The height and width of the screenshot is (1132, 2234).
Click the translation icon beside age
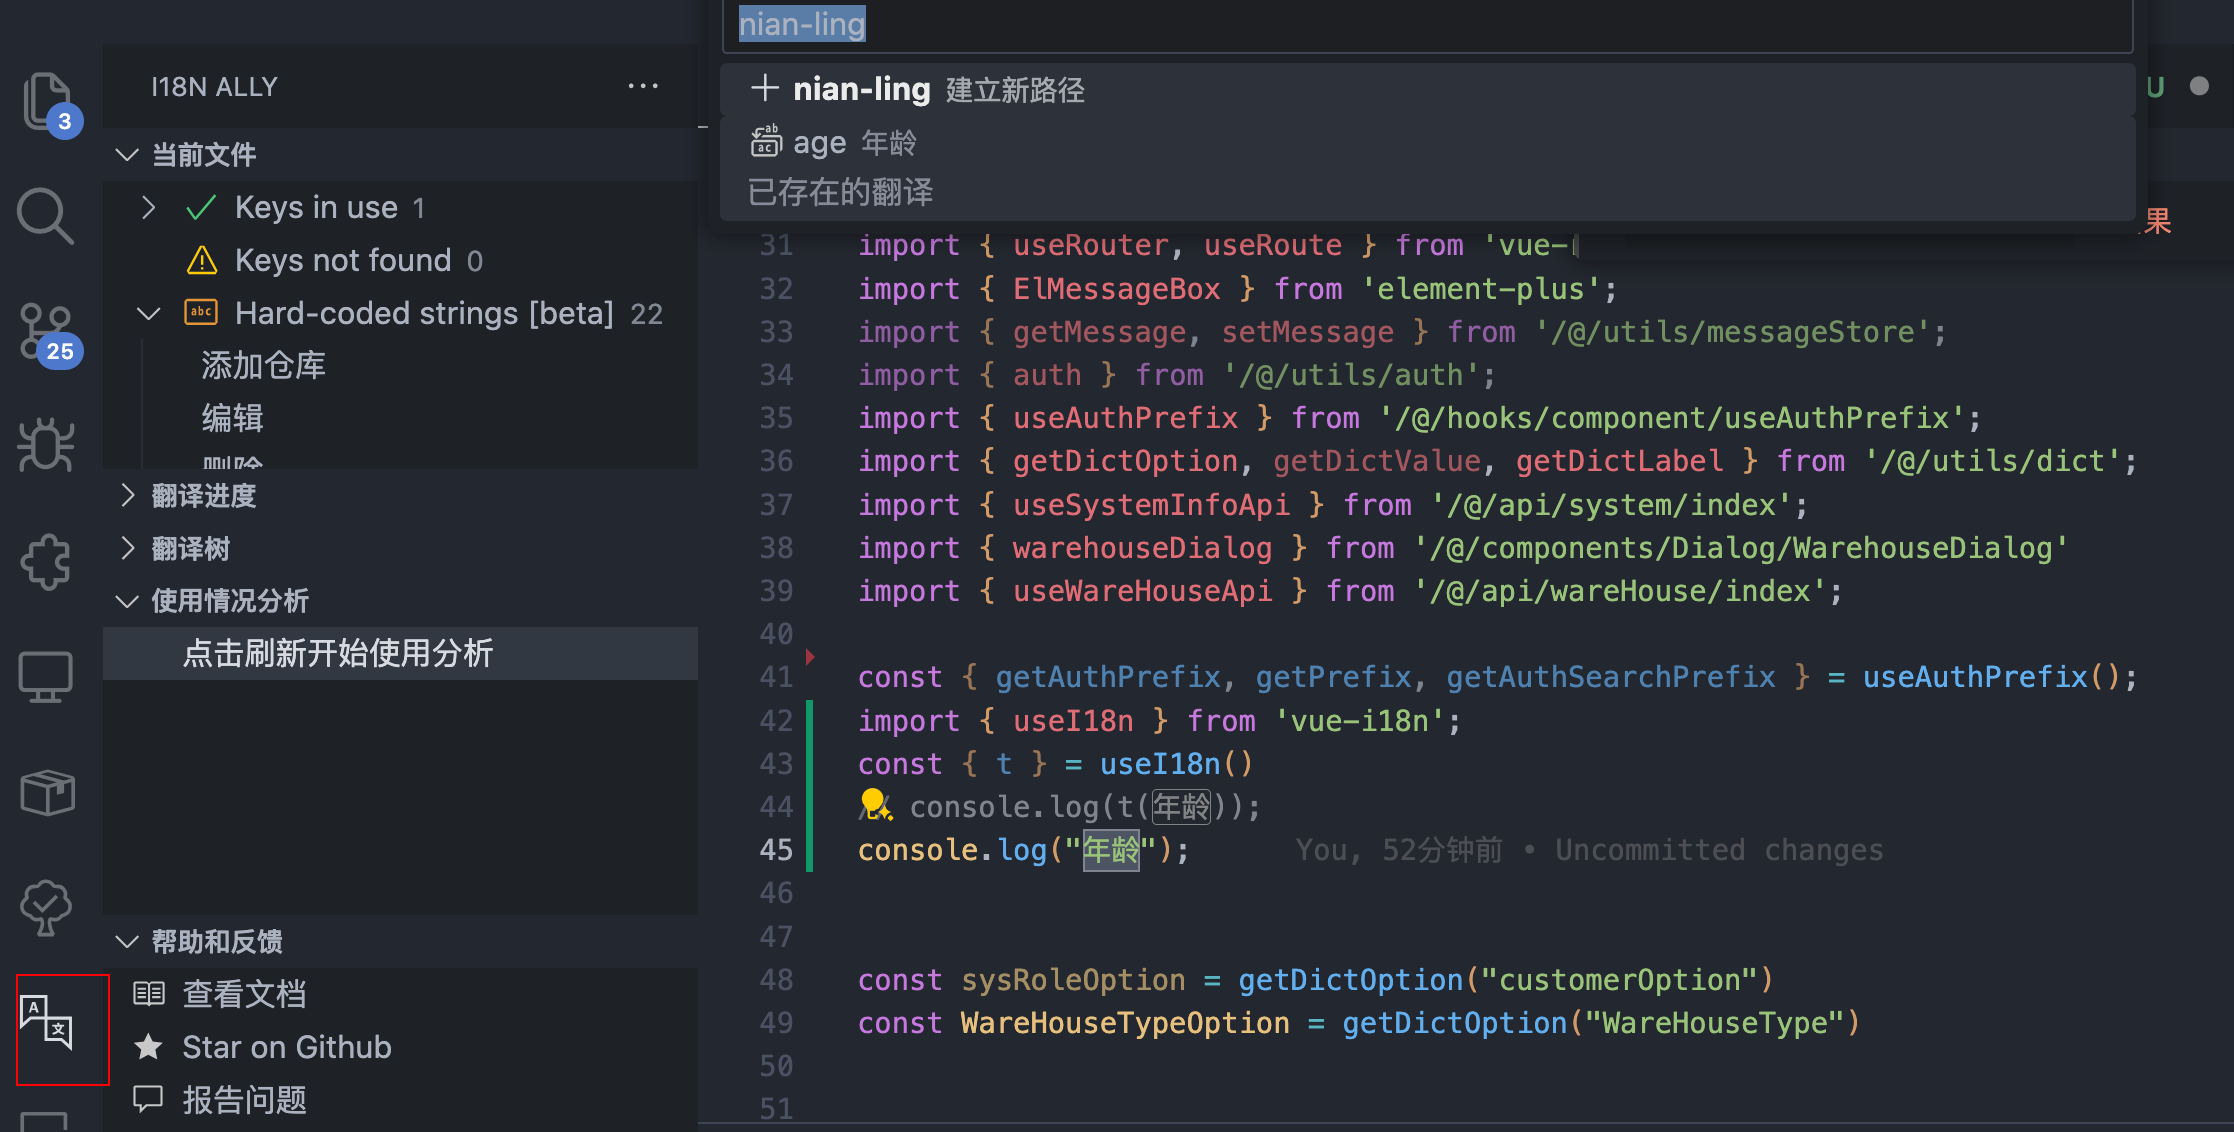pyautogui.click(x=766, y=141)
